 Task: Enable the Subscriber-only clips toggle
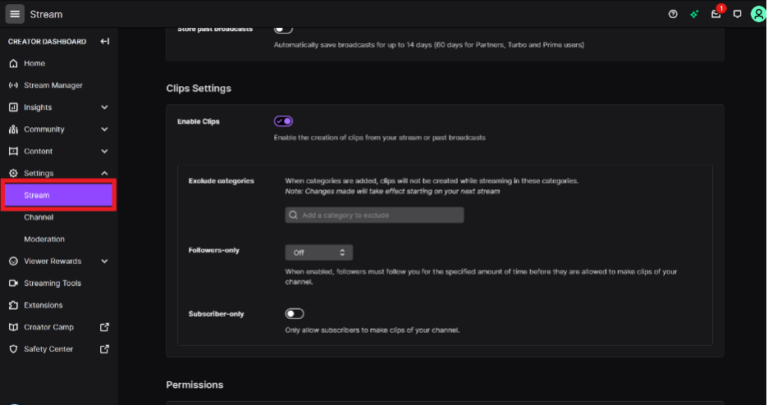point(294,314)
